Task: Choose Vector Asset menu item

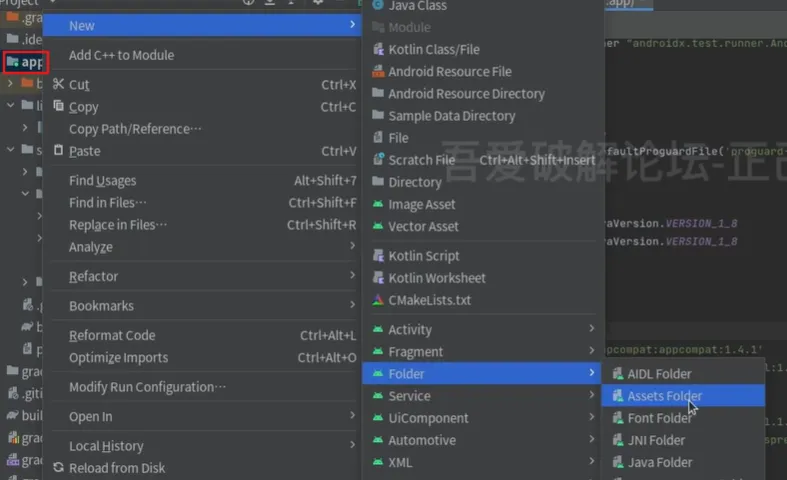Action: click(x=423, y=226)
